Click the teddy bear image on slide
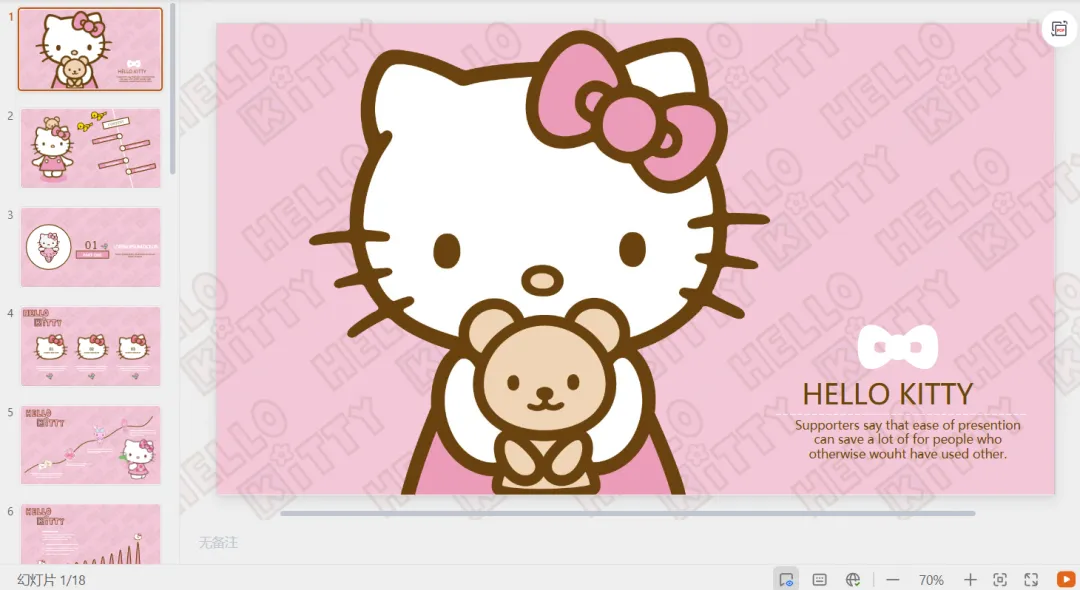1080x590 pixels. tap(544, 396)
